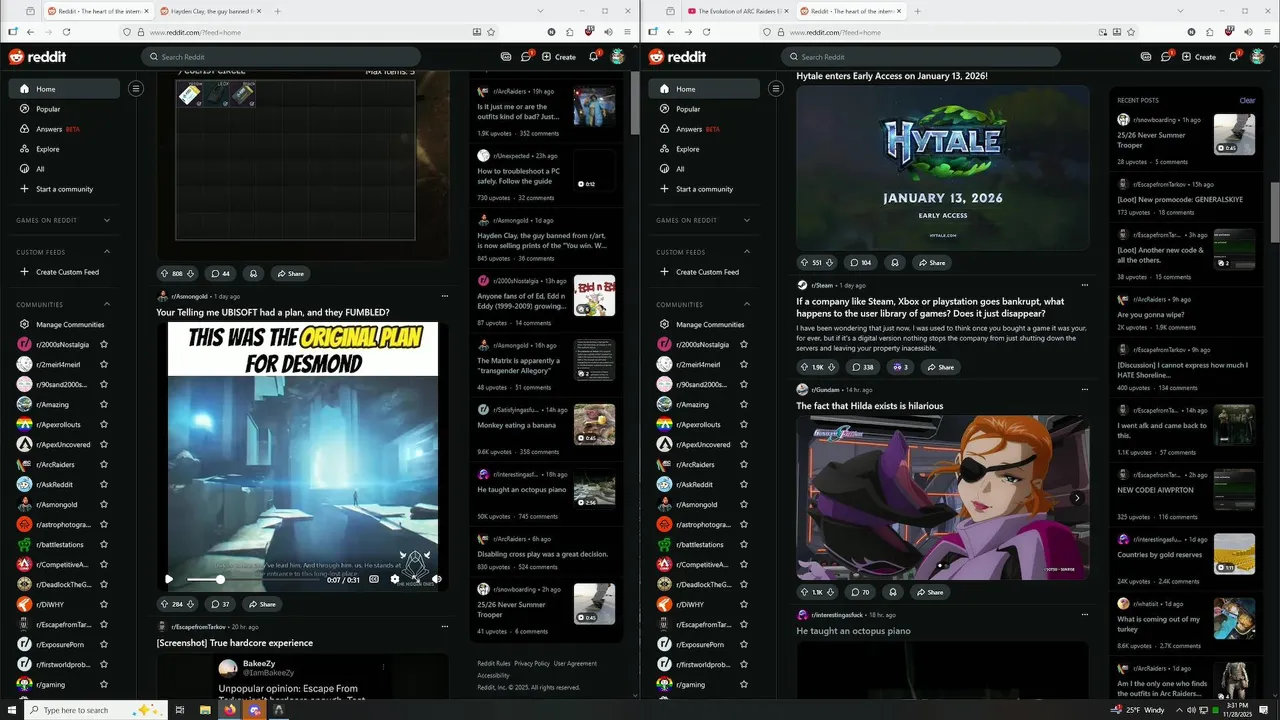
Task: Open chat icon in right Reddit window header
Action: click(1165, 57)
